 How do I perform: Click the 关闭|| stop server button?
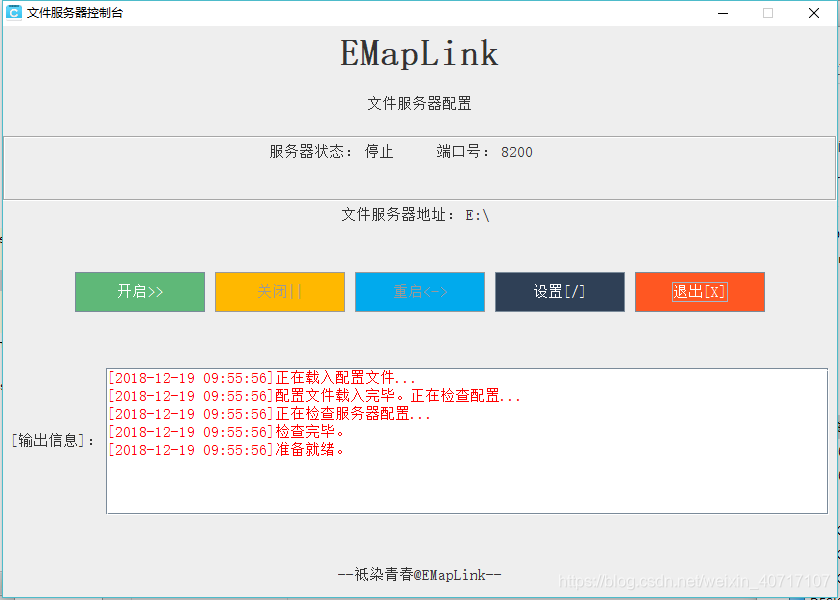pos(280,292)
